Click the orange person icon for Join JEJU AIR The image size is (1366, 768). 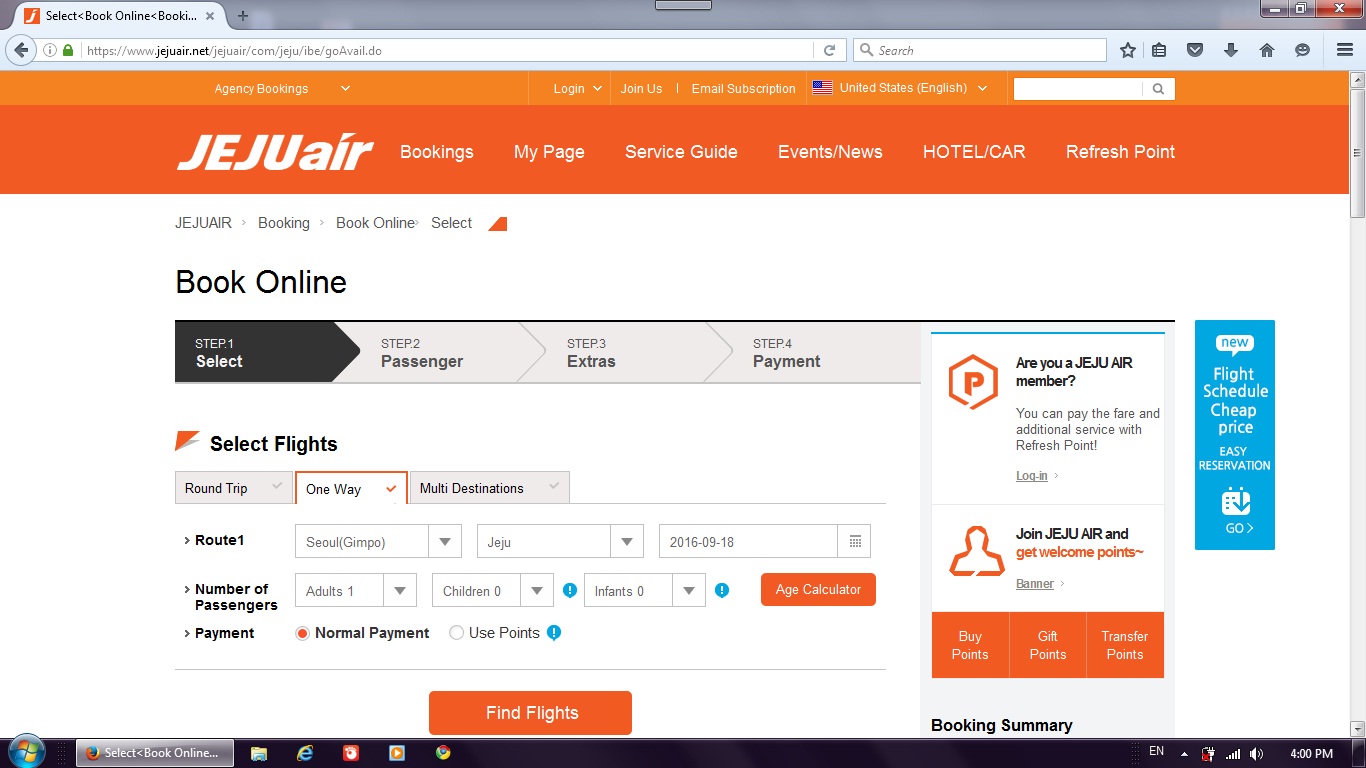(x=976, y=551)
